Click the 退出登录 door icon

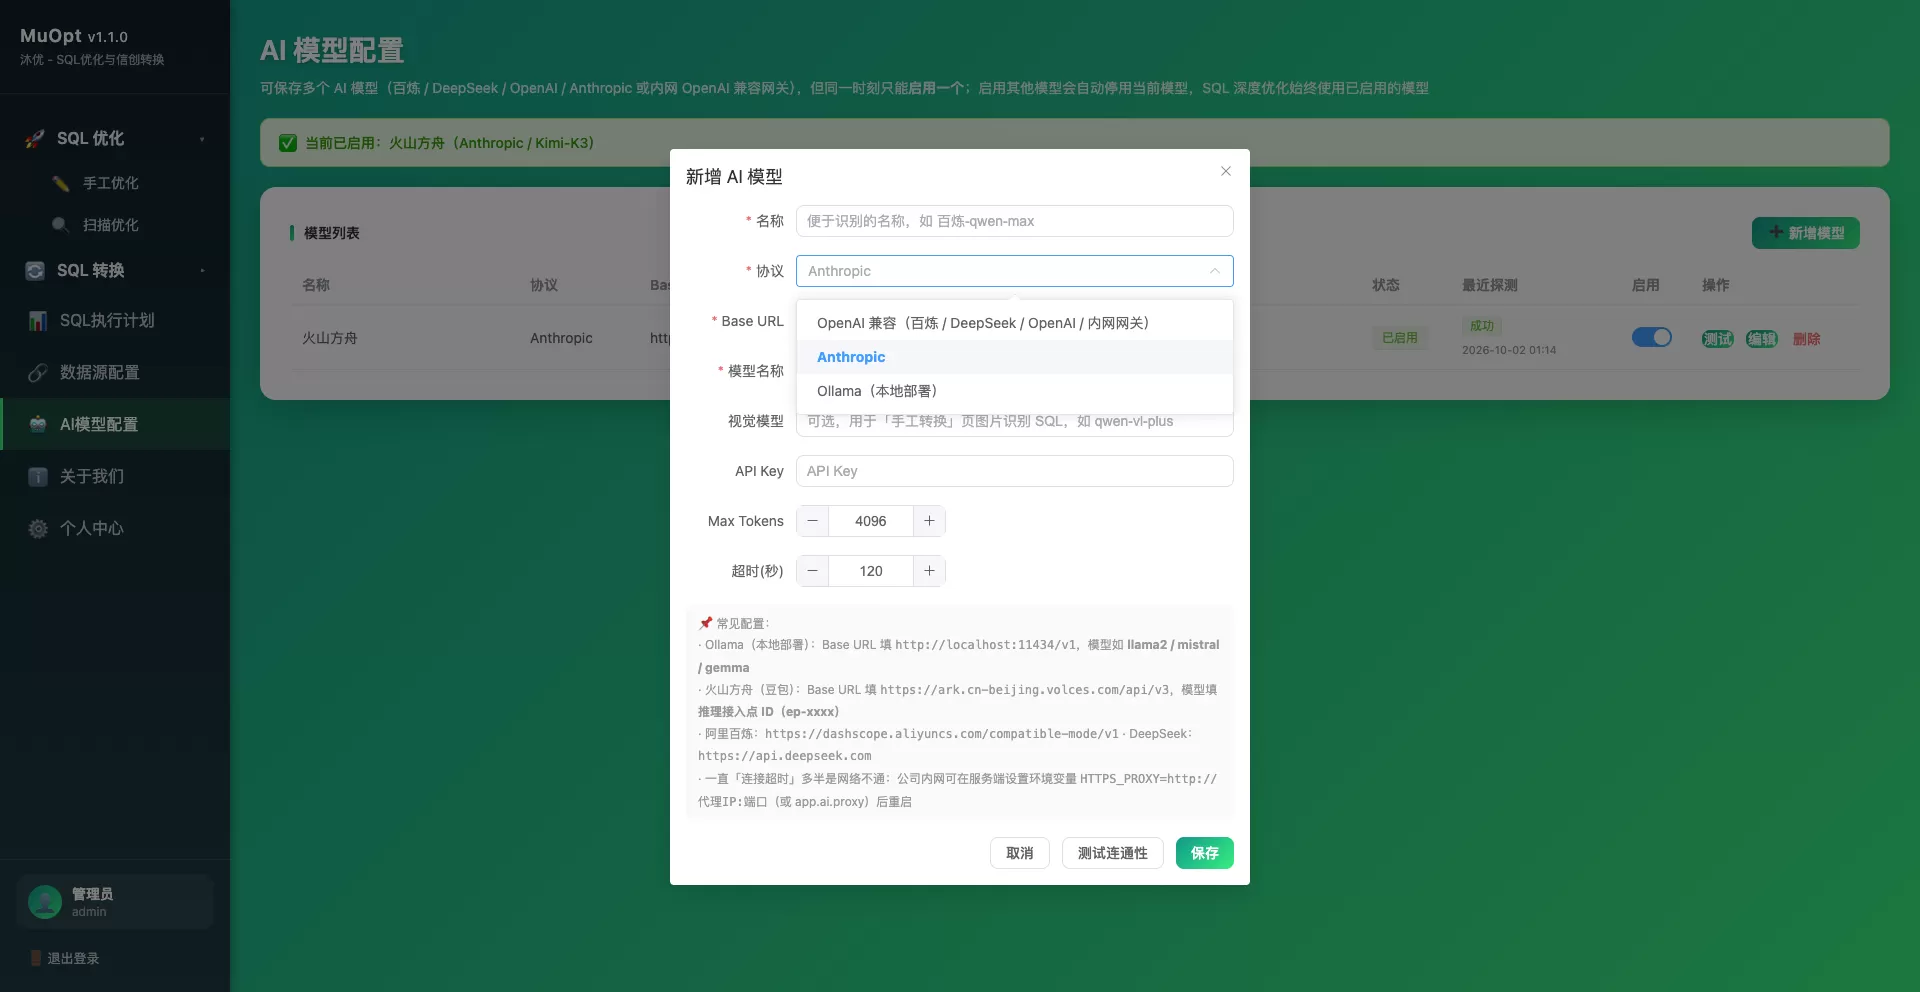tap(36, 958)
